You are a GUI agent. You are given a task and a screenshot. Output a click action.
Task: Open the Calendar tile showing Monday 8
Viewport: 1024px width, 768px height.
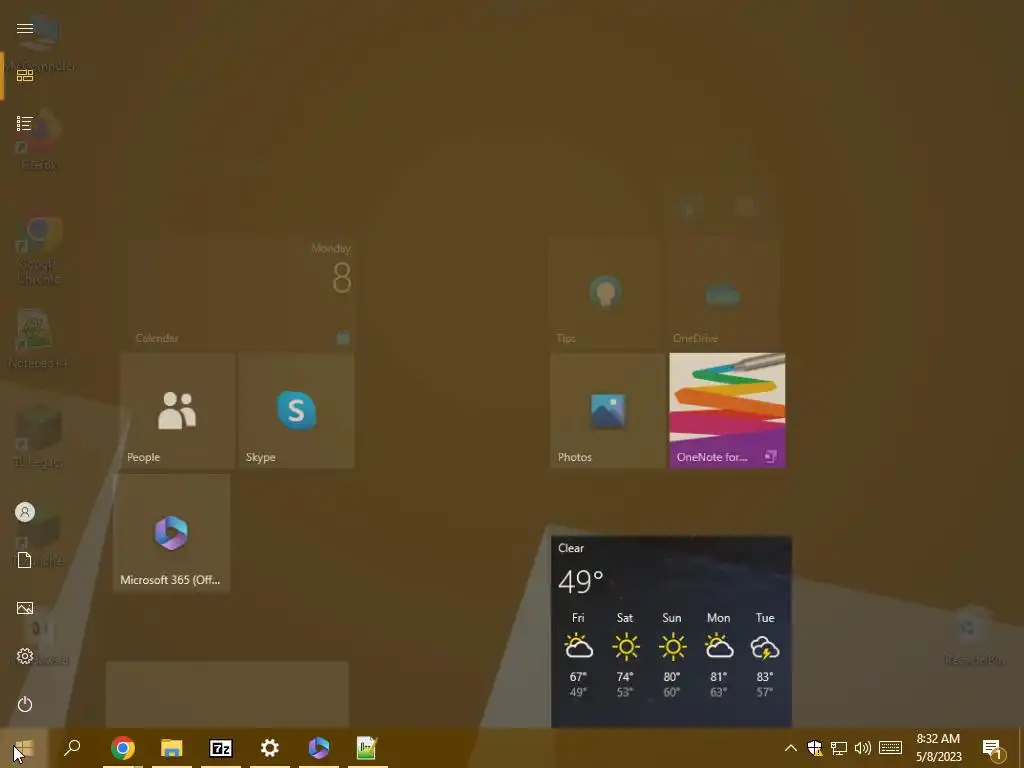point(242,293)
